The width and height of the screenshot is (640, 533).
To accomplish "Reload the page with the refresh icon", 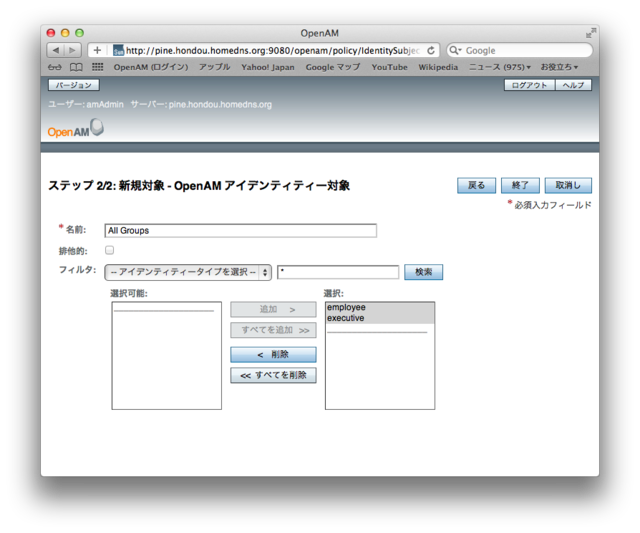I will (431, 50).
